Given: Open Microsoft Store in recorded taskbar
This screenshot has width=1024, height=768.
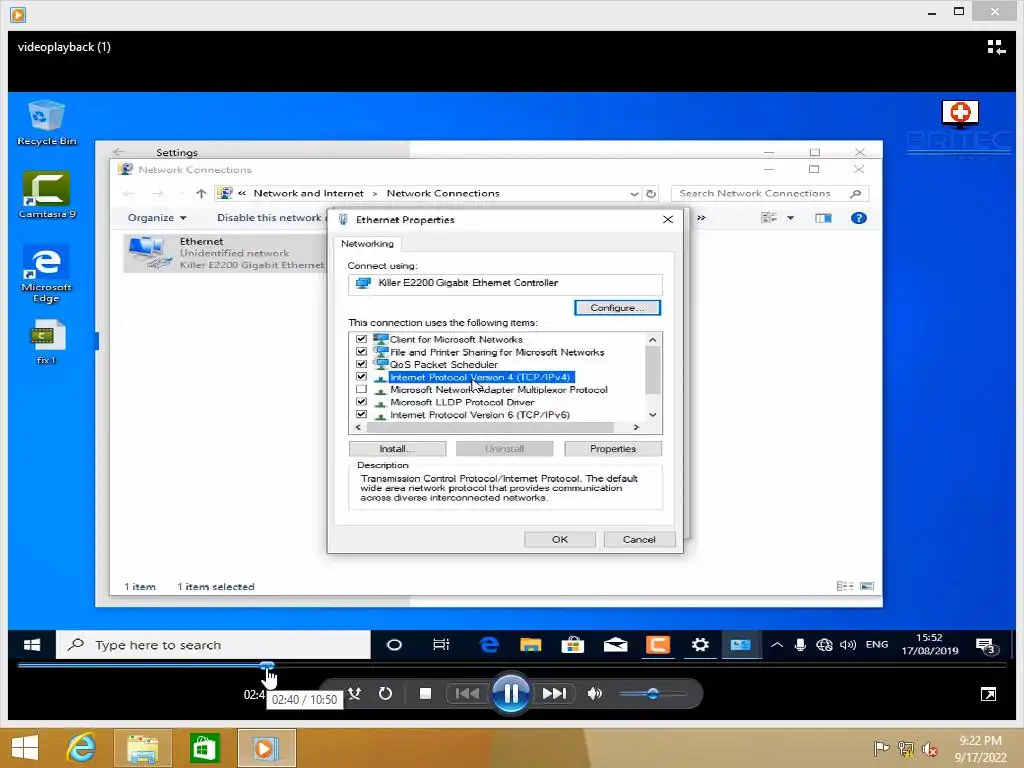Looking at the screenshot, I should pos(573,645).
